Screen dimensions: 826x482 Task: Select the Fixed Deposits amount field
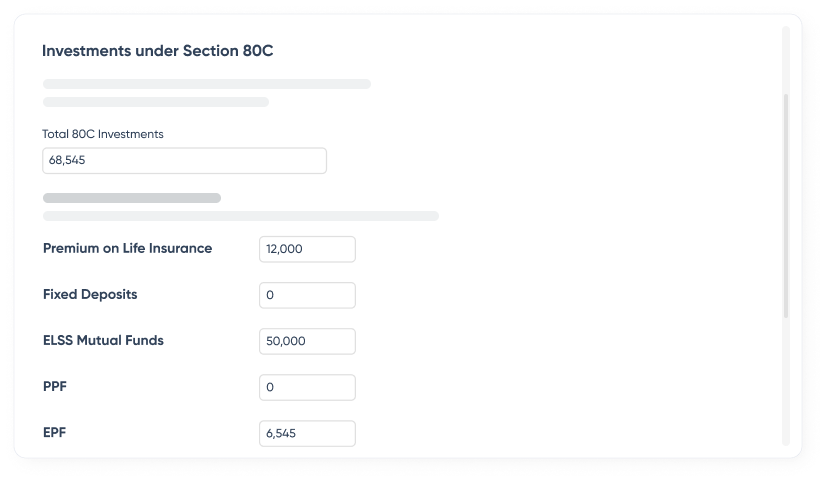point(307,295)
